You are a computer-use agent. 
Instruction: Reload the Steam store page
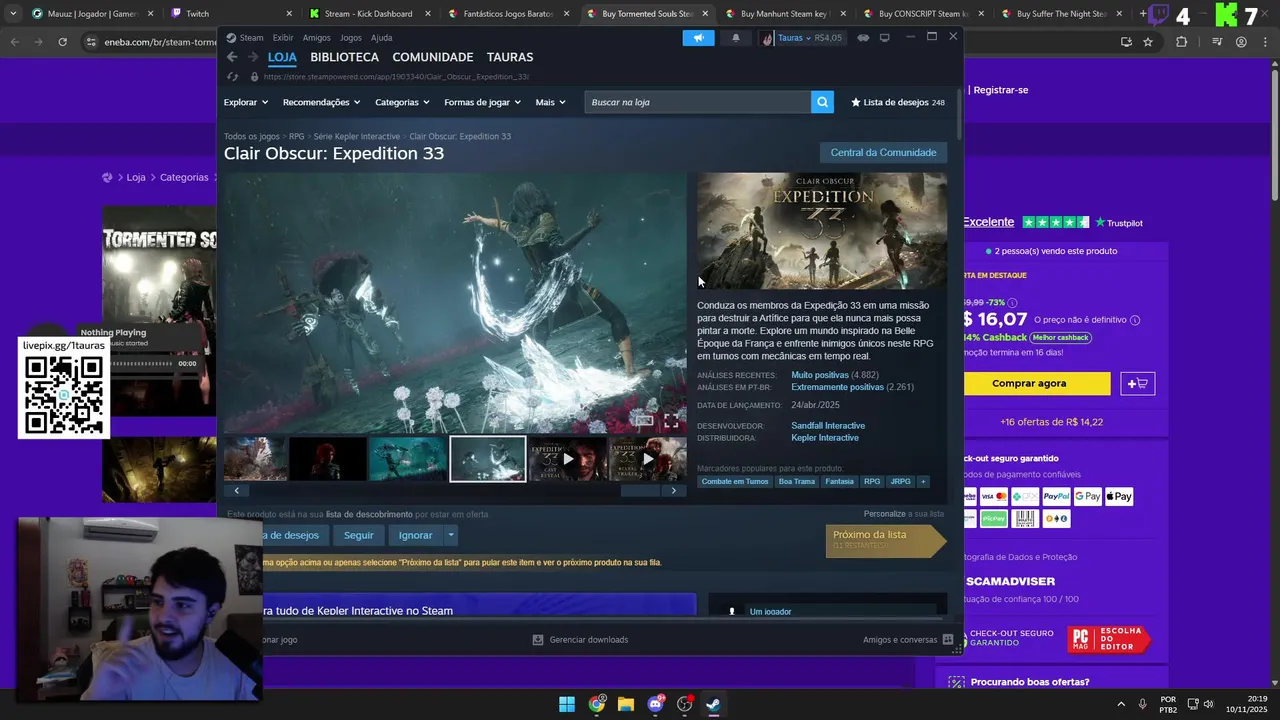pos(232,76)
